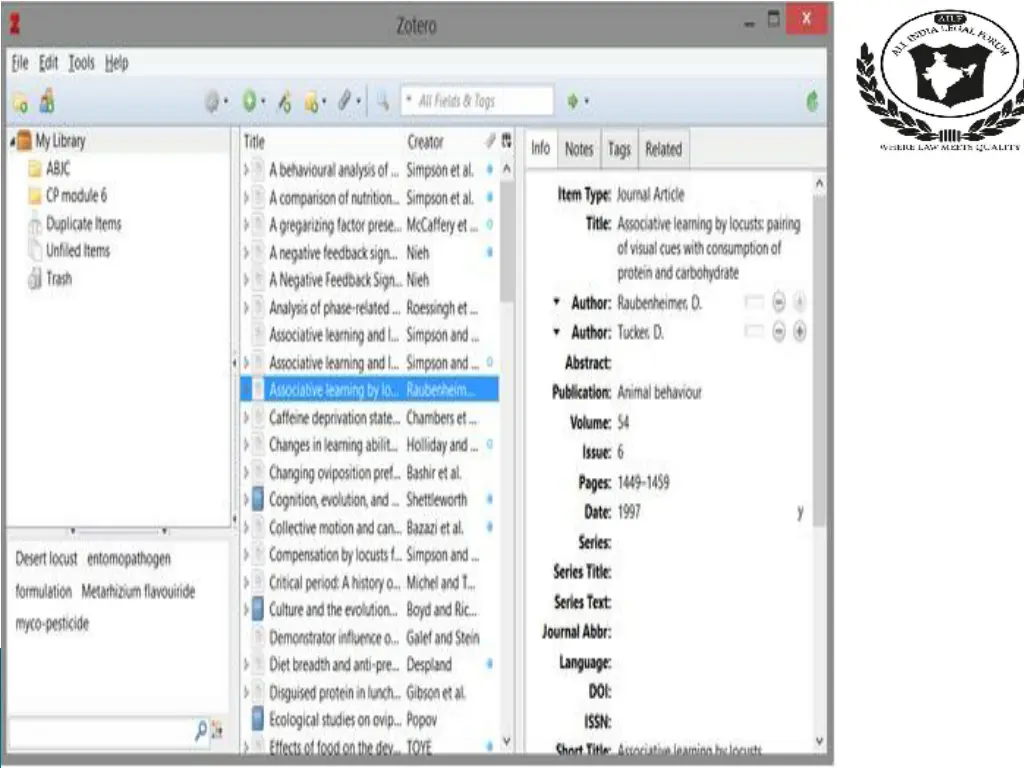Open Unfiled Items in the library
Image resolution: width=1024 pixels, height=768 pixels.
coord(78,250)
